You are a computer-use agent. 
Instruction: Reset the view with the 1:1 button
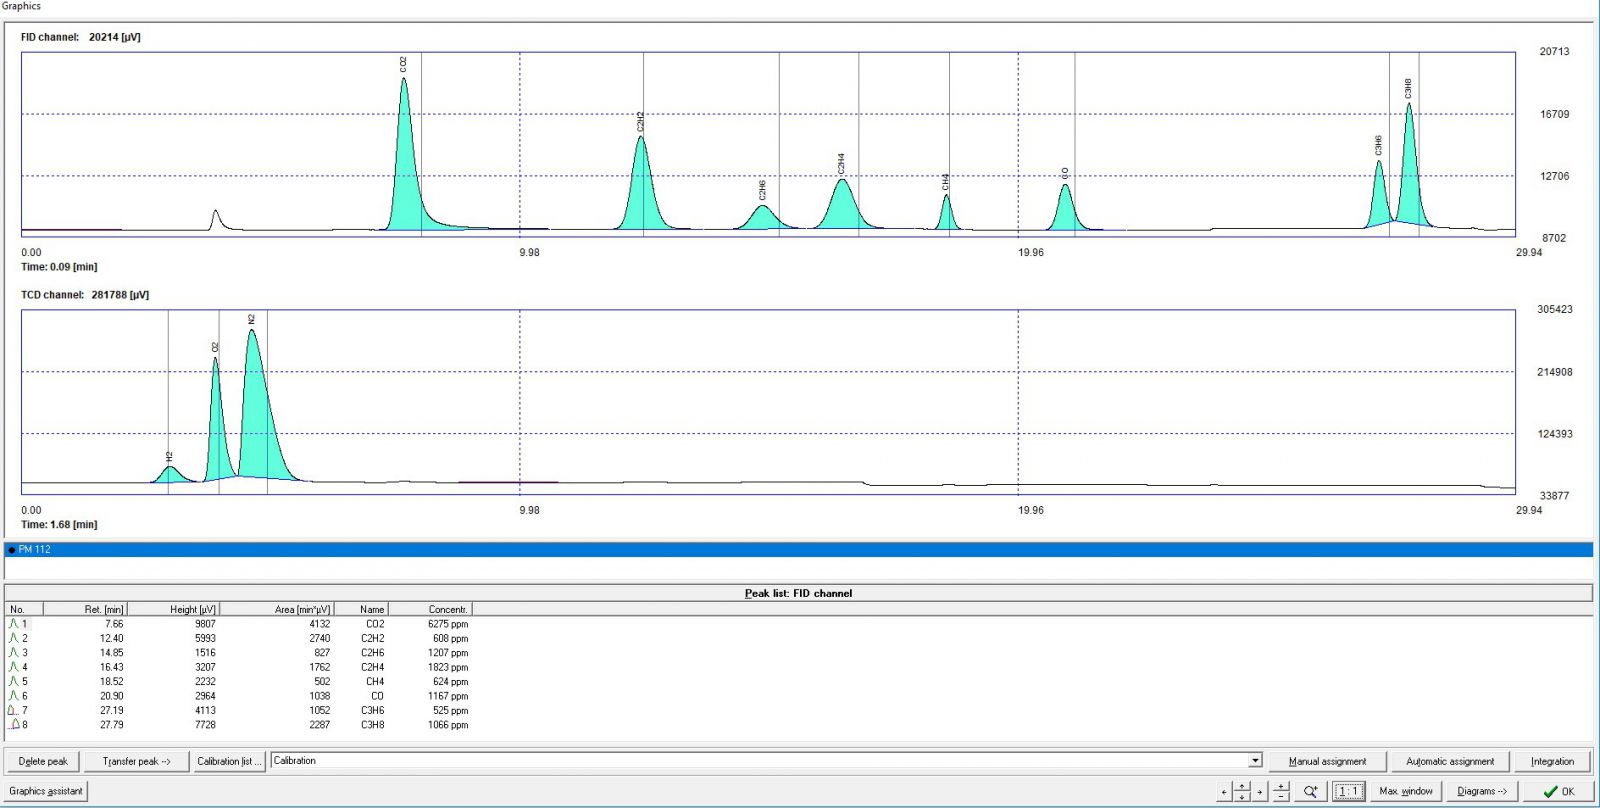pyautogui.click(x=1349, y=791)
